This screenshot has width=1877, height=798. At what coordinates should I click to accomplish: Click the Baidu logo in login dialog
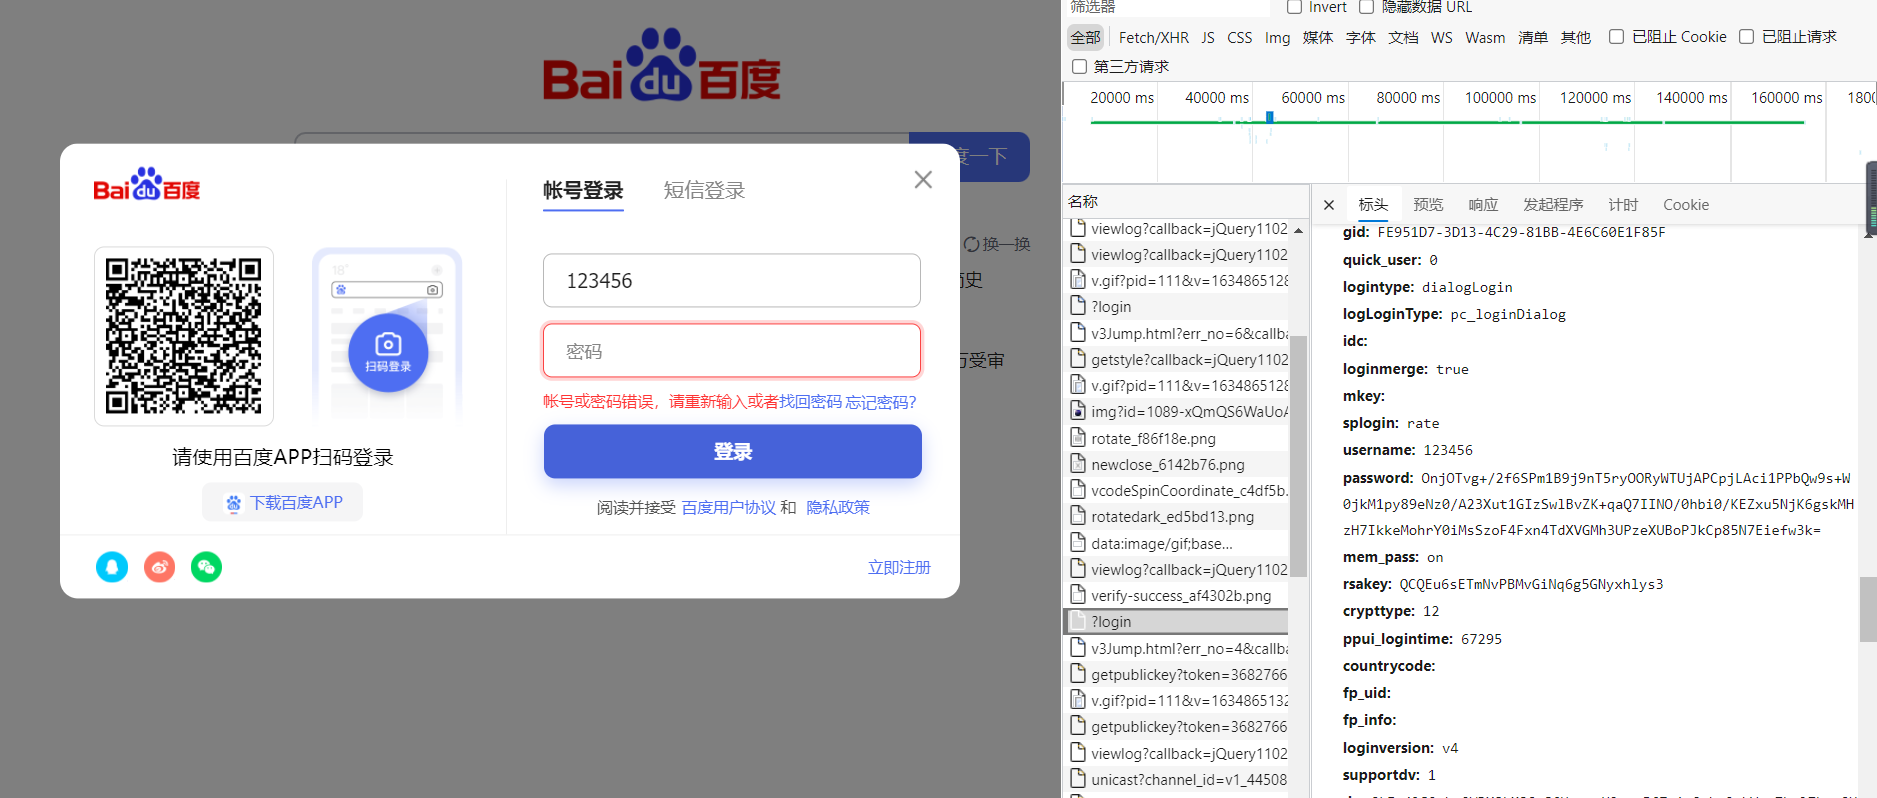(x=147, y=185)
